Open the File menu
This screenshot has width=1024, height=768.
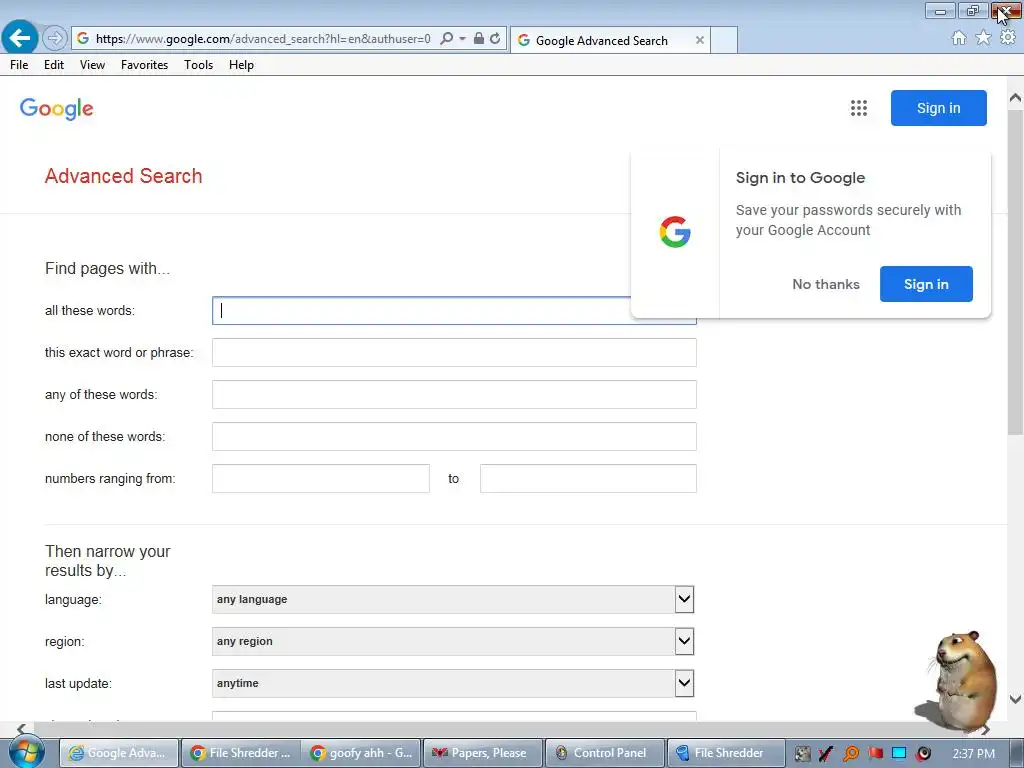pyautogui.click(x=19, y=65)
